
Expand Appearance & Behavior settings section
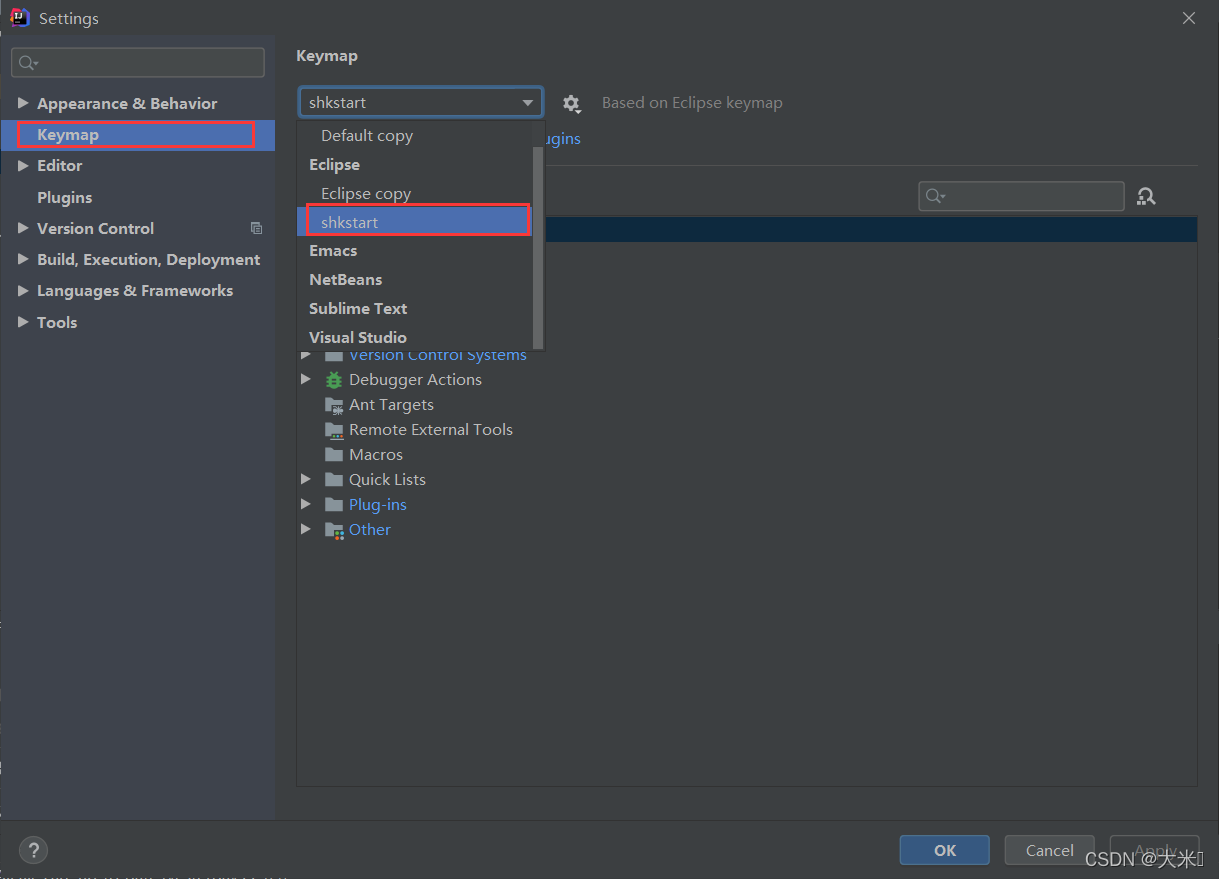pos(23,103)
